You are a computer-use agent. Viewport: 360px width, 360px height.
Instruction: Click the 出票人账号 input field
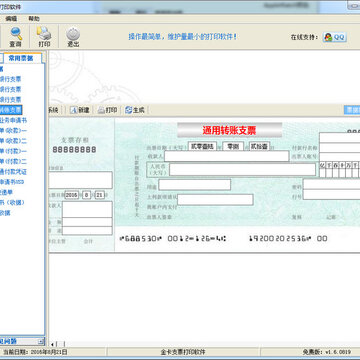coord(340,157)
